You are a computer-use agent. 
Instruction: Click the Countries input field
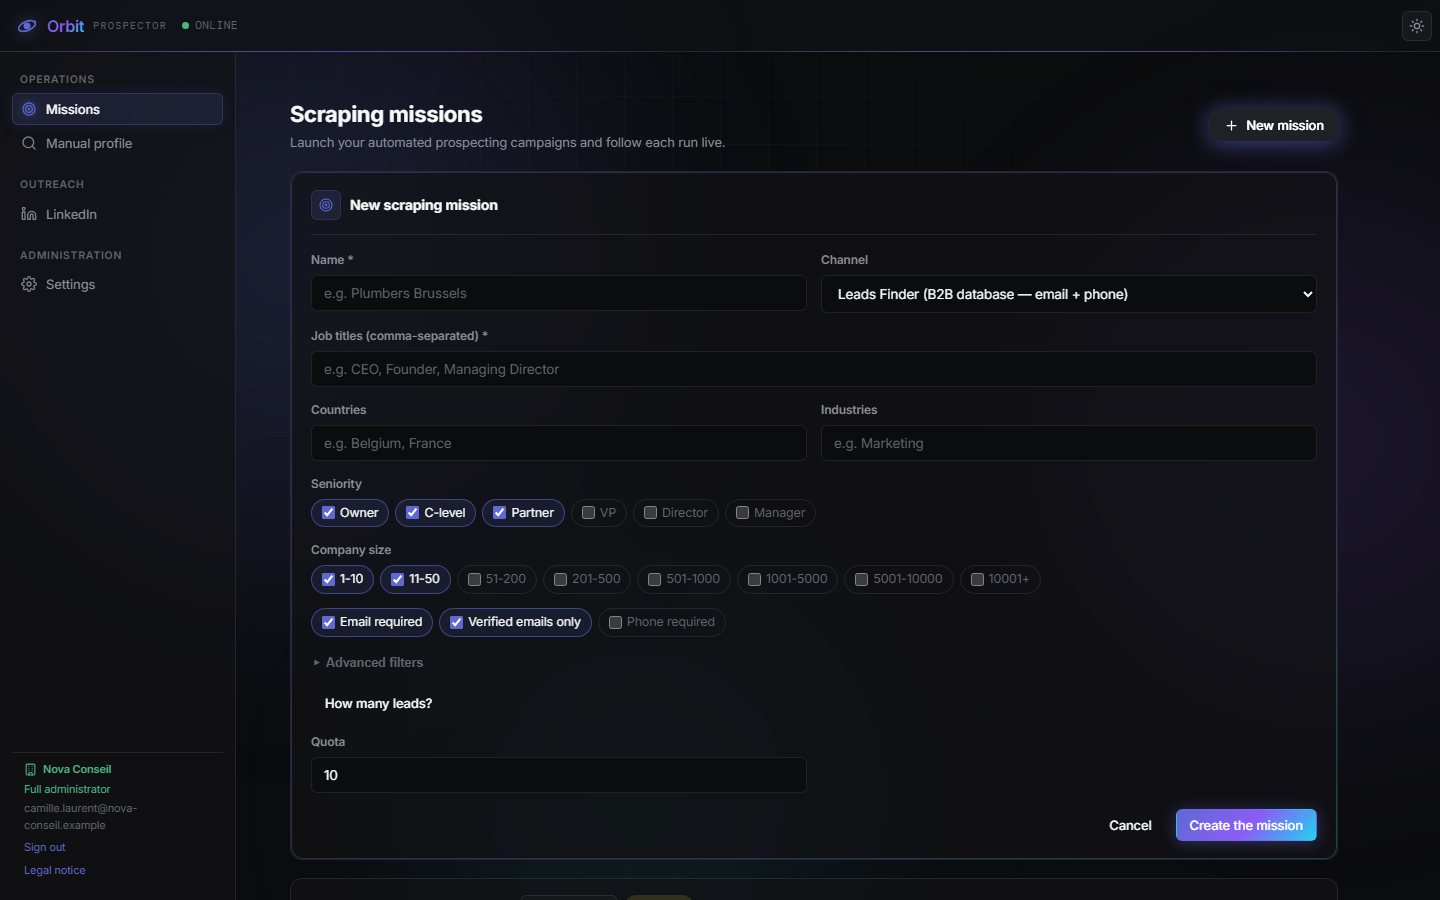[558, 443]
